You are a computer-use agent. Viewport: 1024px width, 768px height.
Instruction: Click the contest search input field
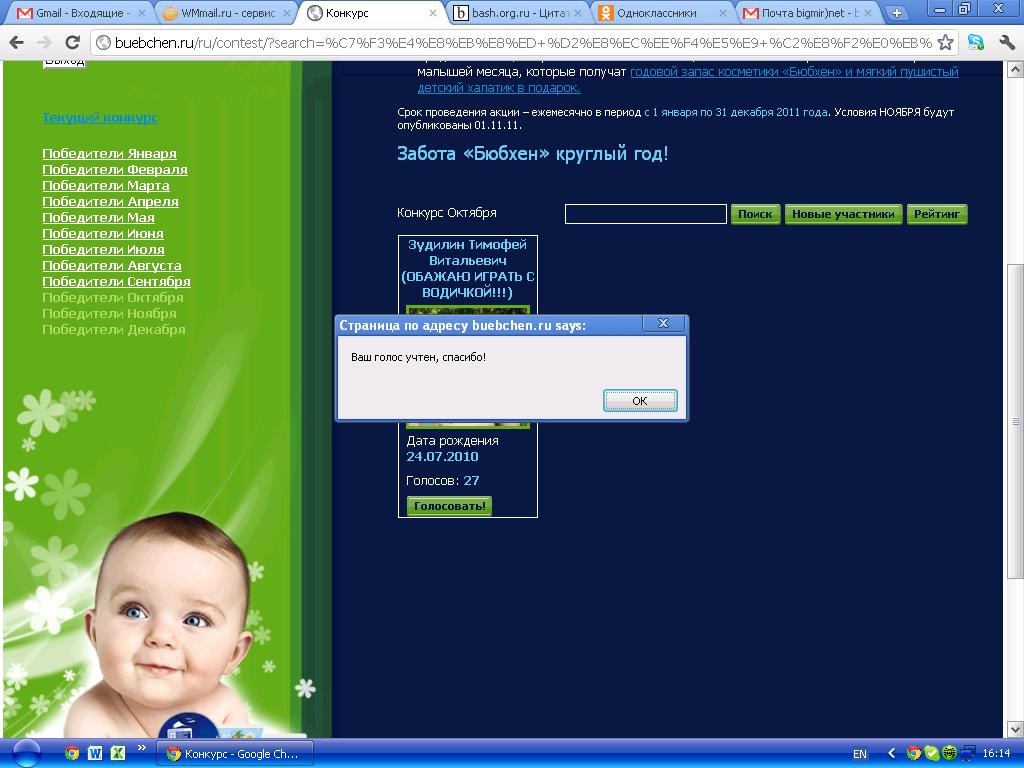click(x=645, y=214)
